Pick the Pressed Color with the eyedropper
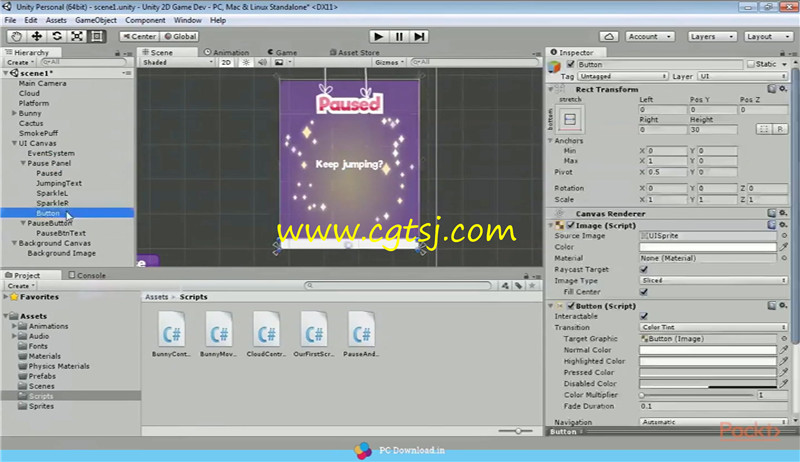Image resolution: width=800 pixels, height=462 pixels. pos(784,372)
